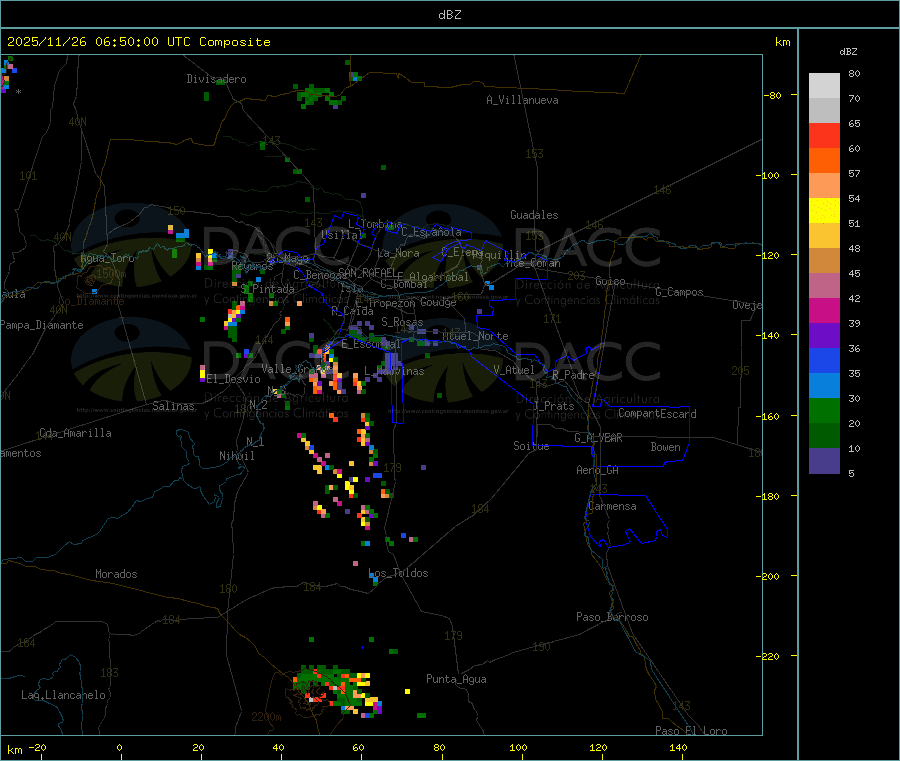Click the 'C_Española' label
Viewport: 900px width, 761px height.
click(432, 232)
